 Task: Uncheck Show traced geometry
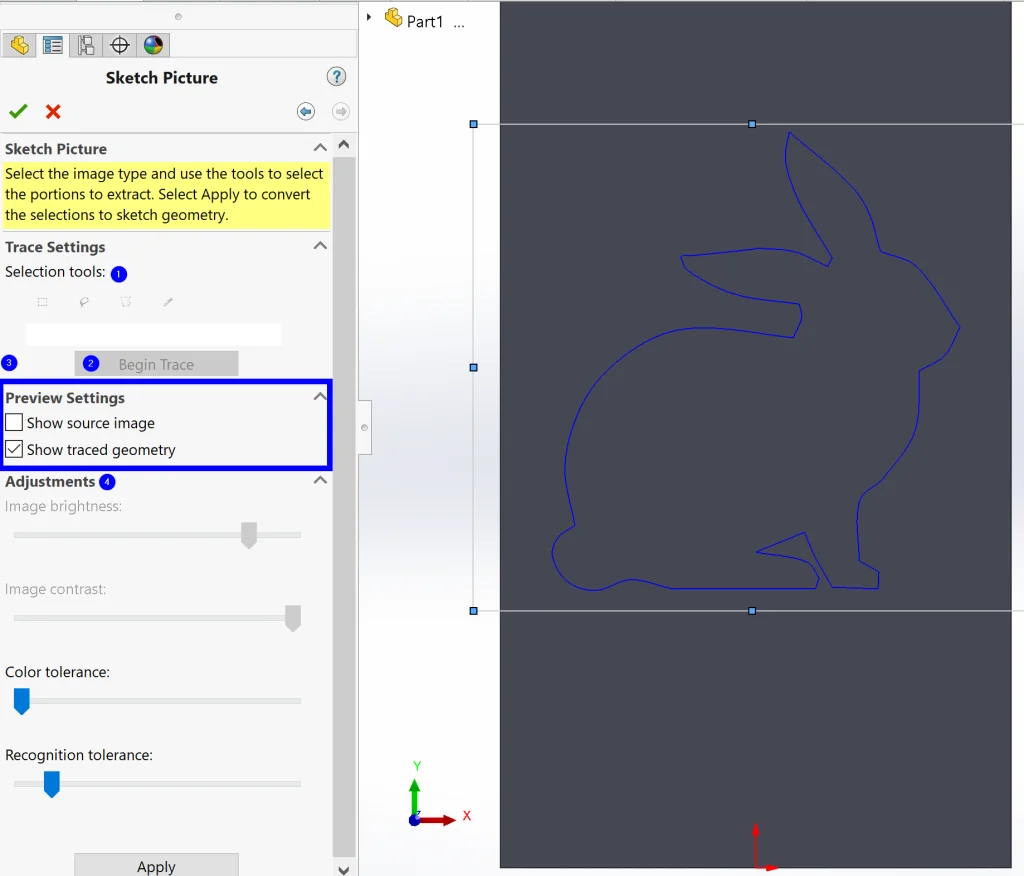14,450
